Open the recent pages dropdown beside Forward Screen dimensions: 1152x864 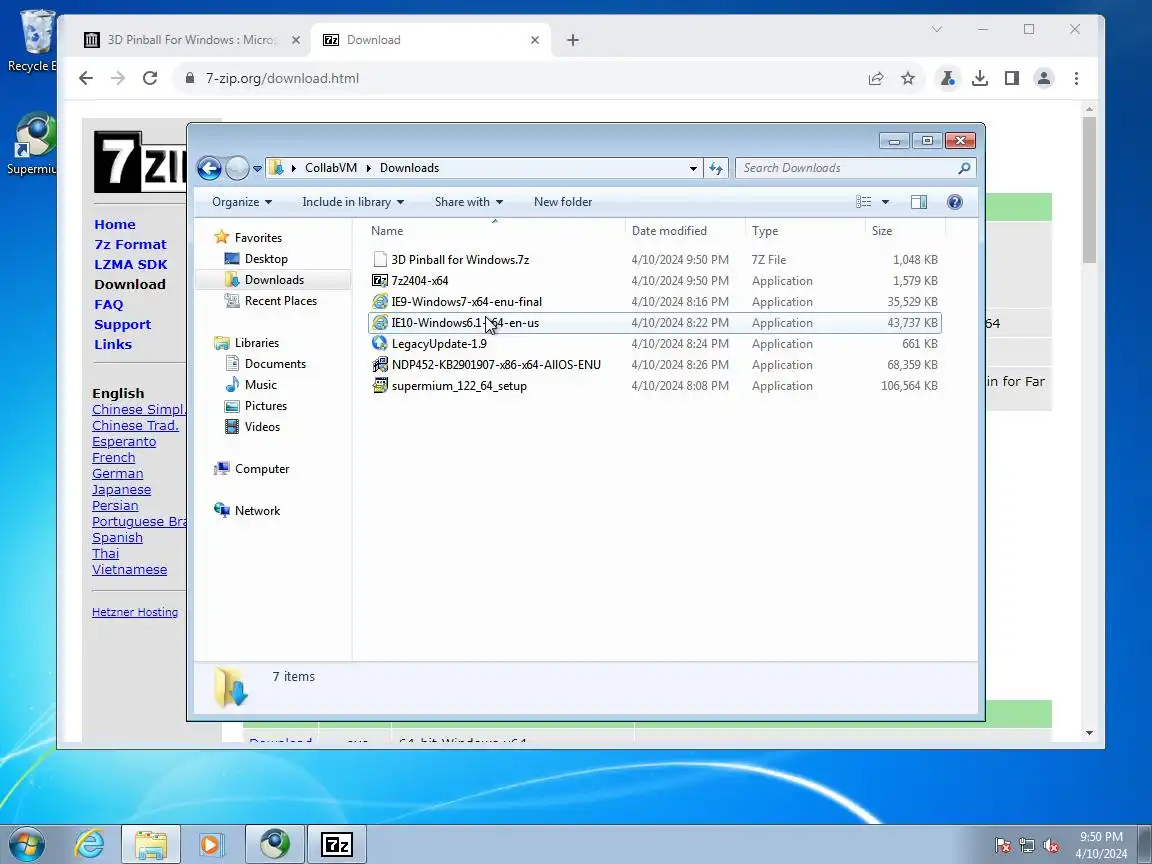pos(257,169)
